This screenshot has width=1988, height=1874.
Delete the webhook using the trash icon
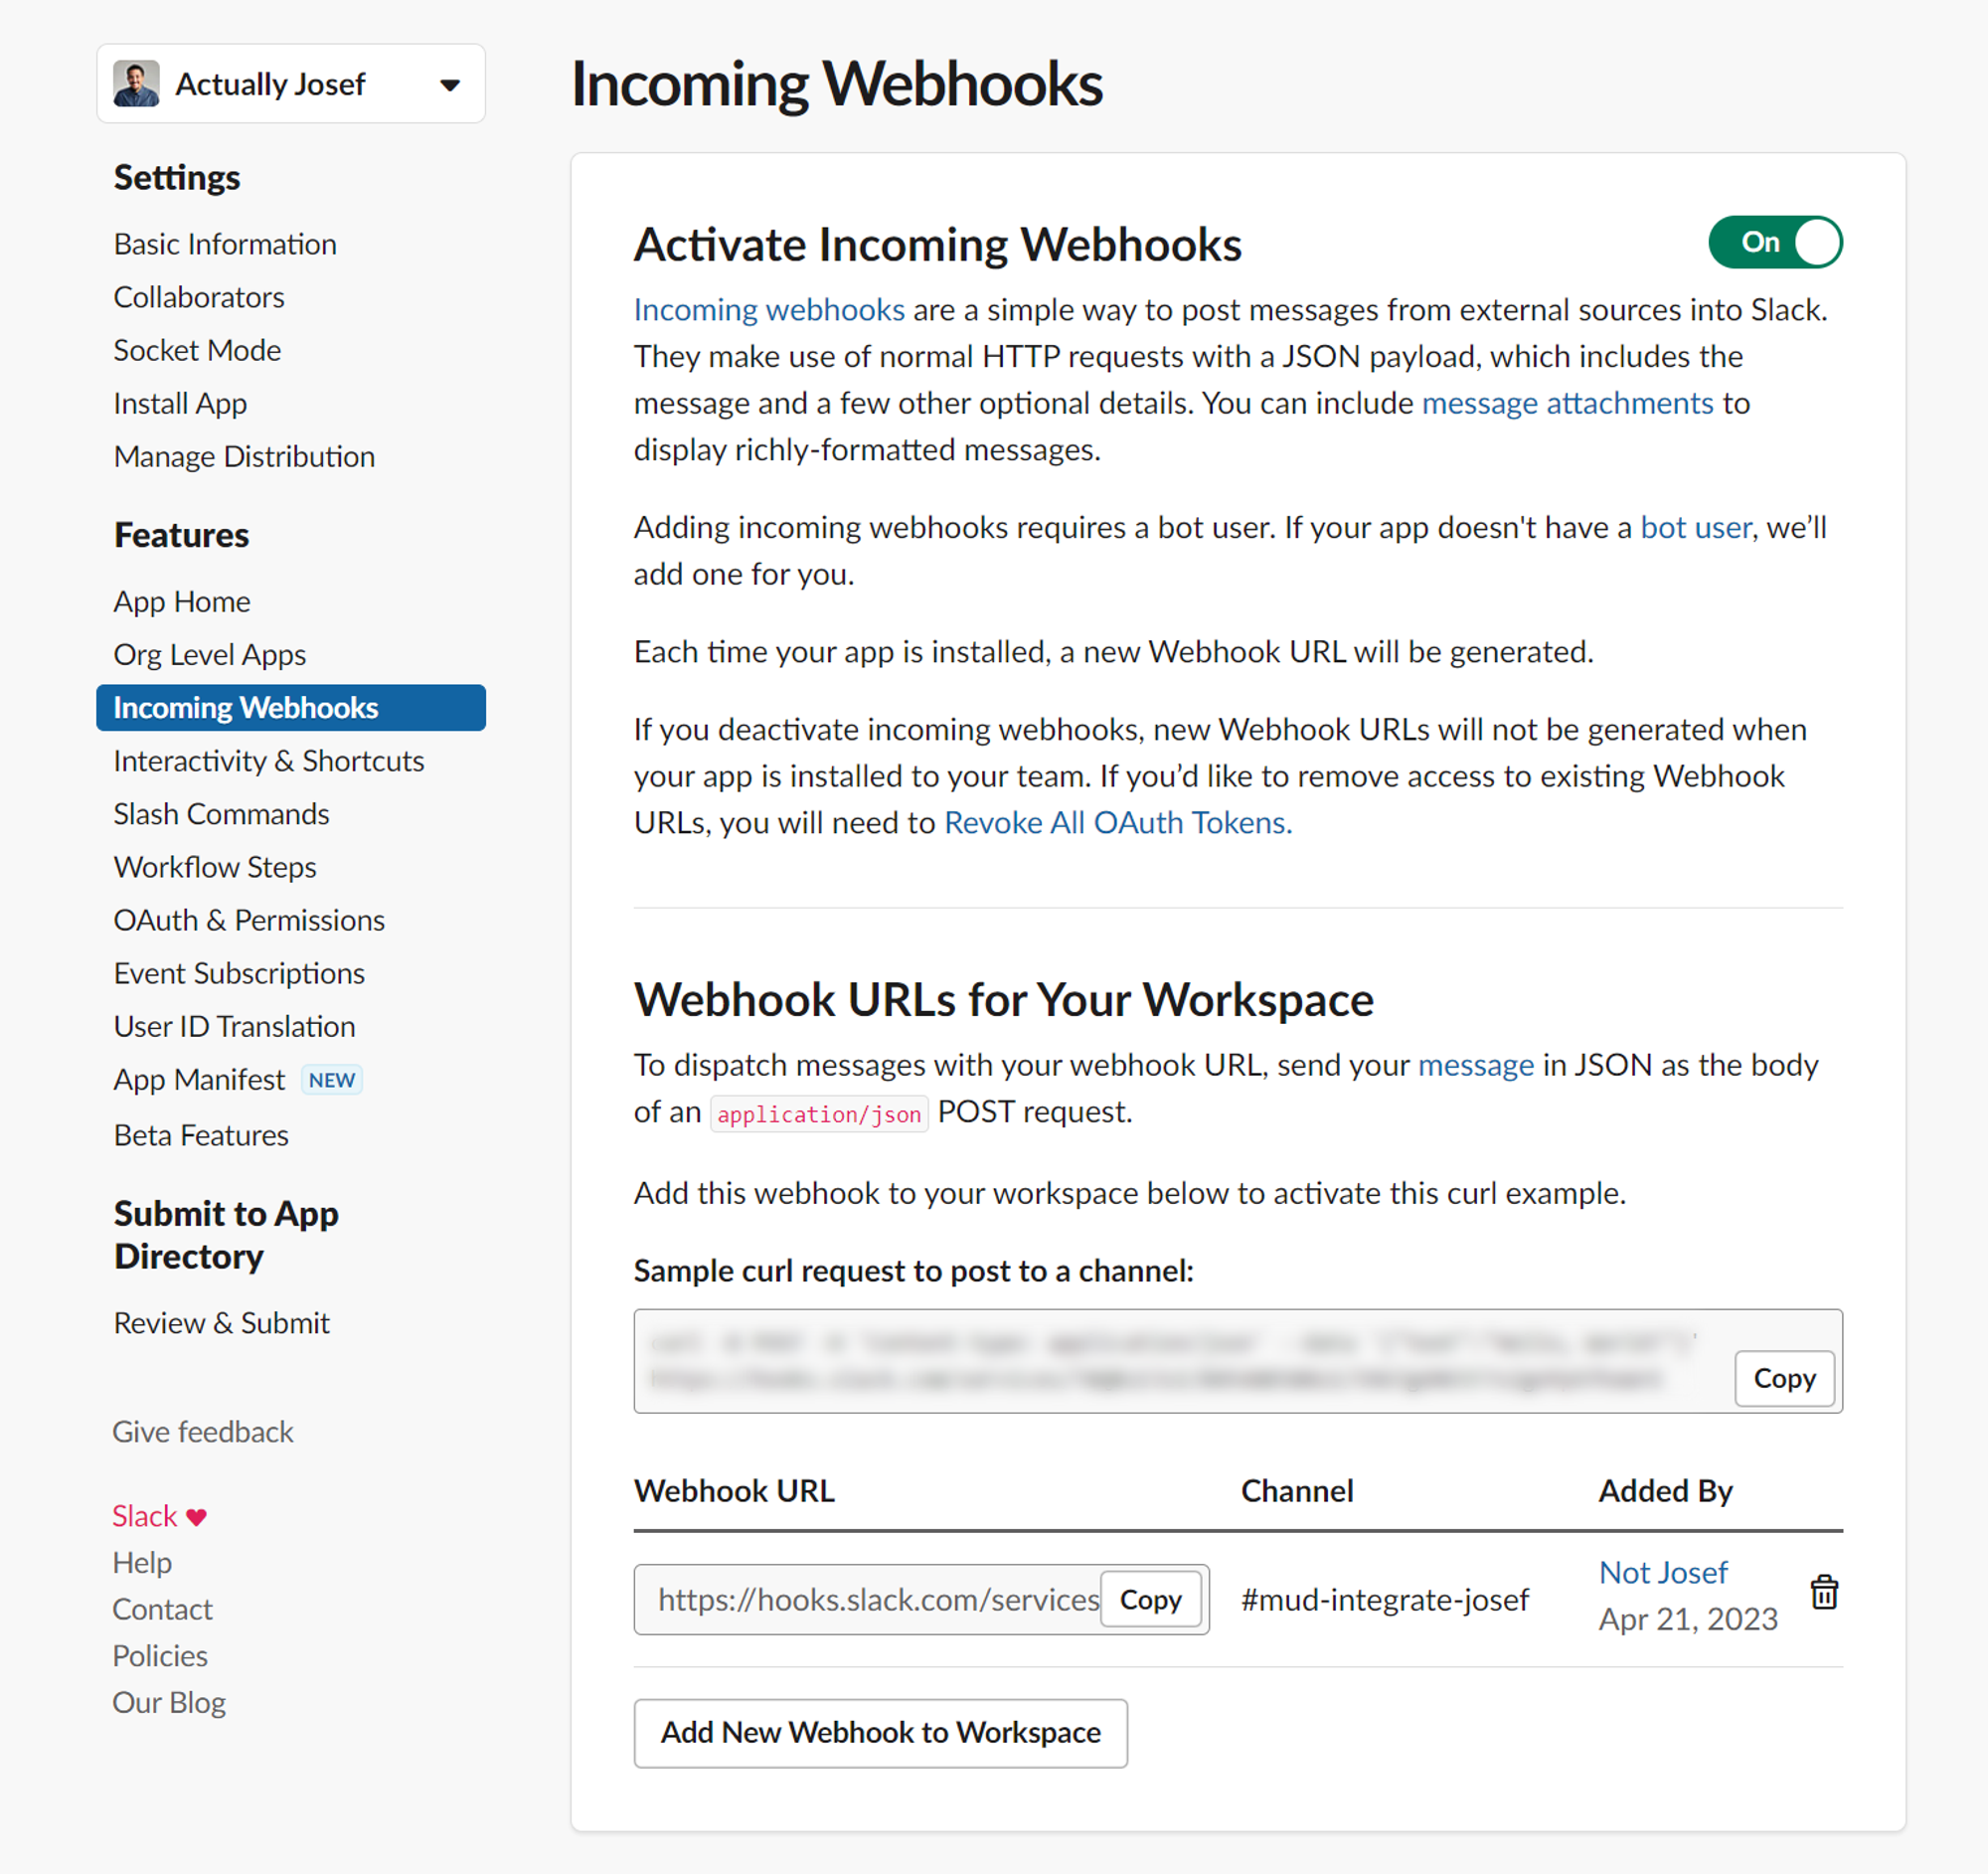(x=1825, y=1592)
